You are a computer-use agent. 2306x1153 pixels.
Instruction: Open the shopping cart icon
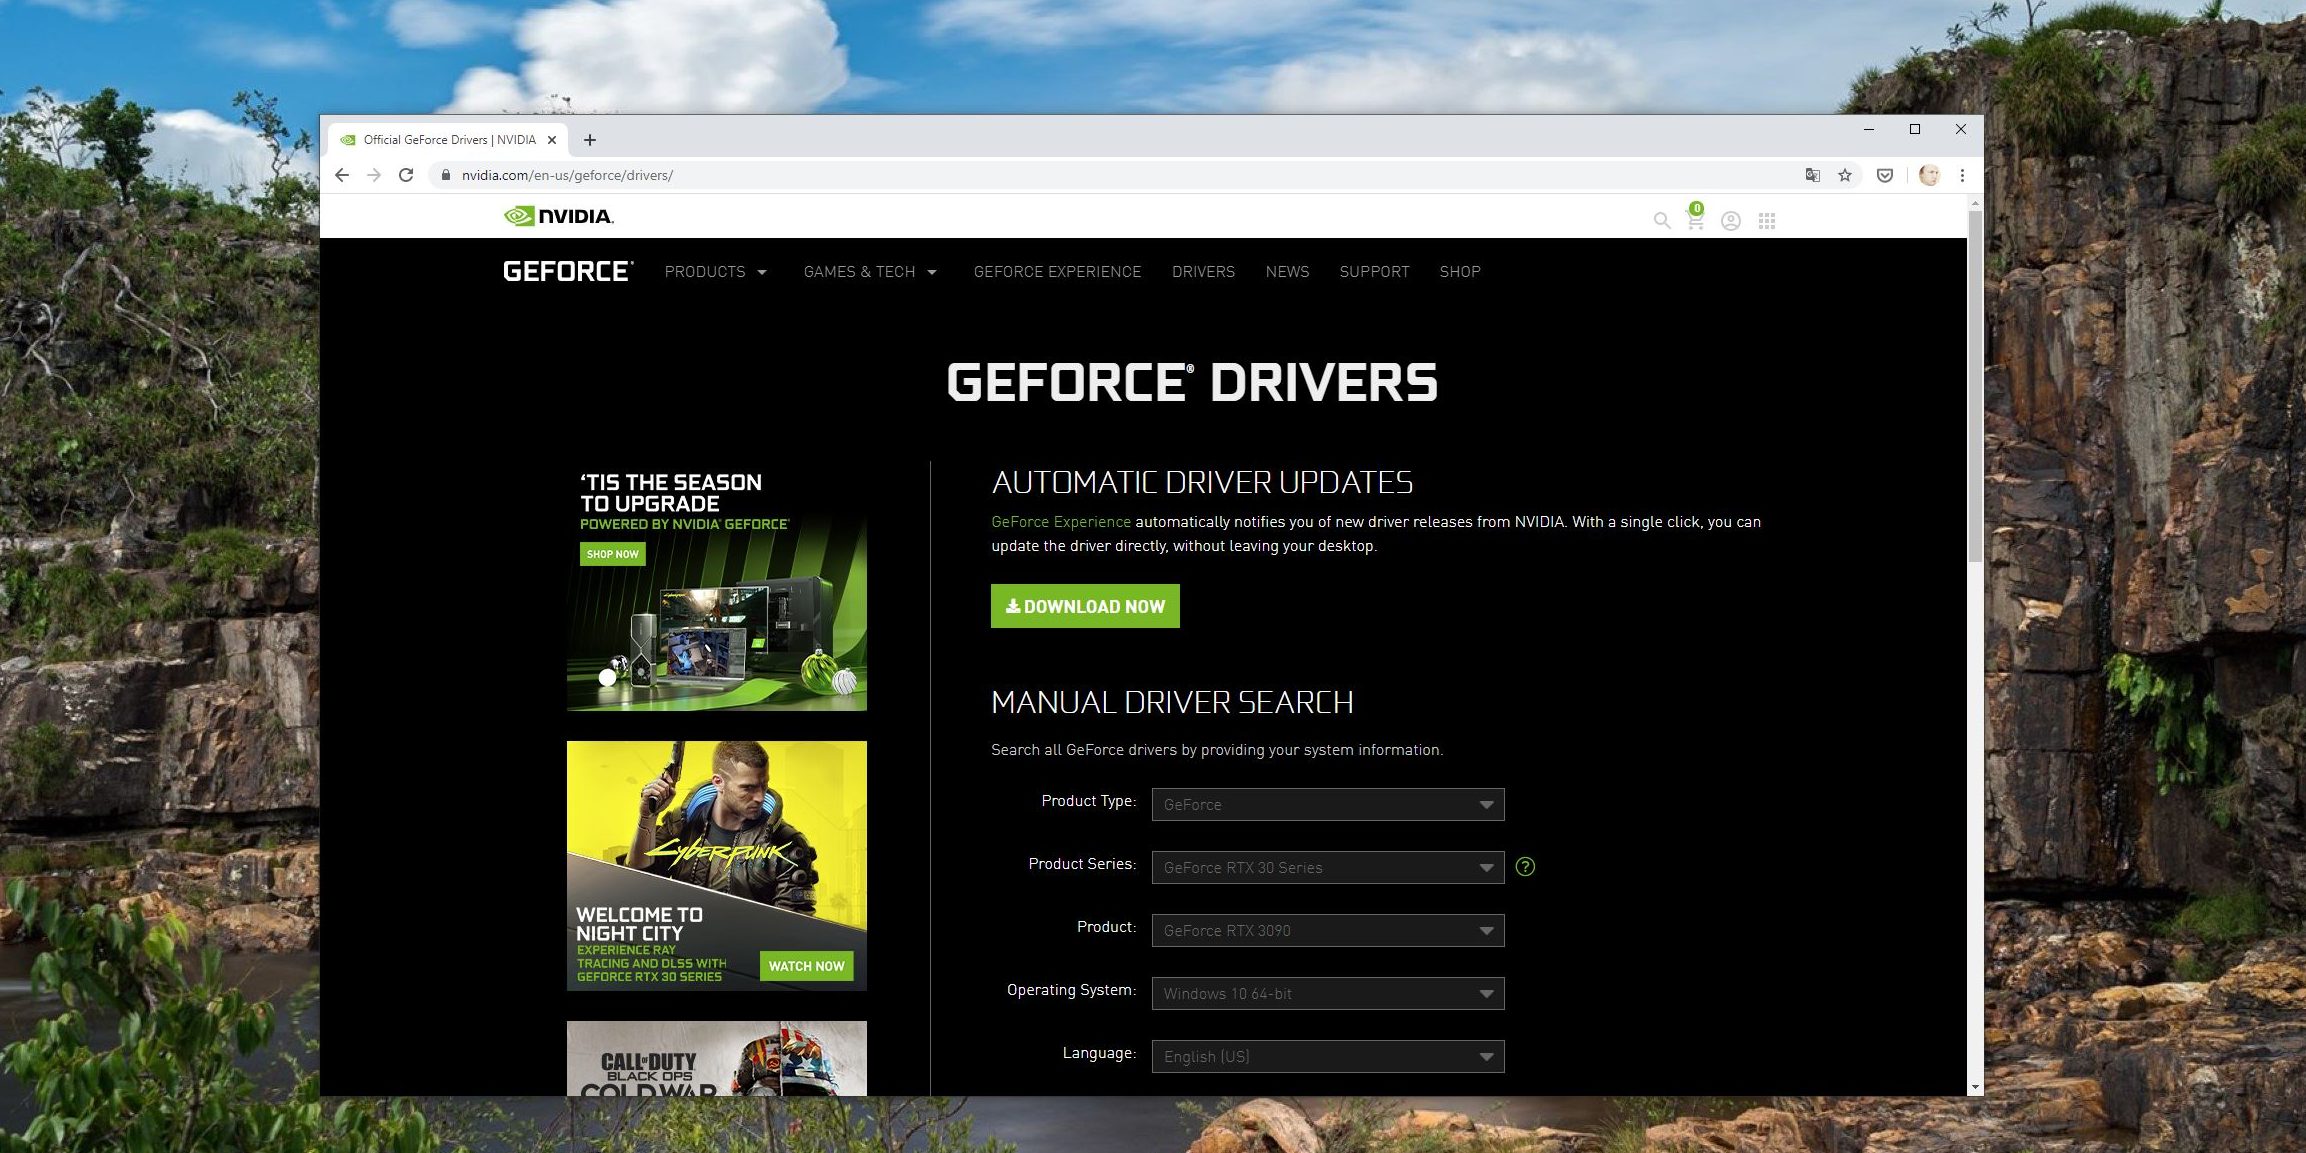[1695, 219]
